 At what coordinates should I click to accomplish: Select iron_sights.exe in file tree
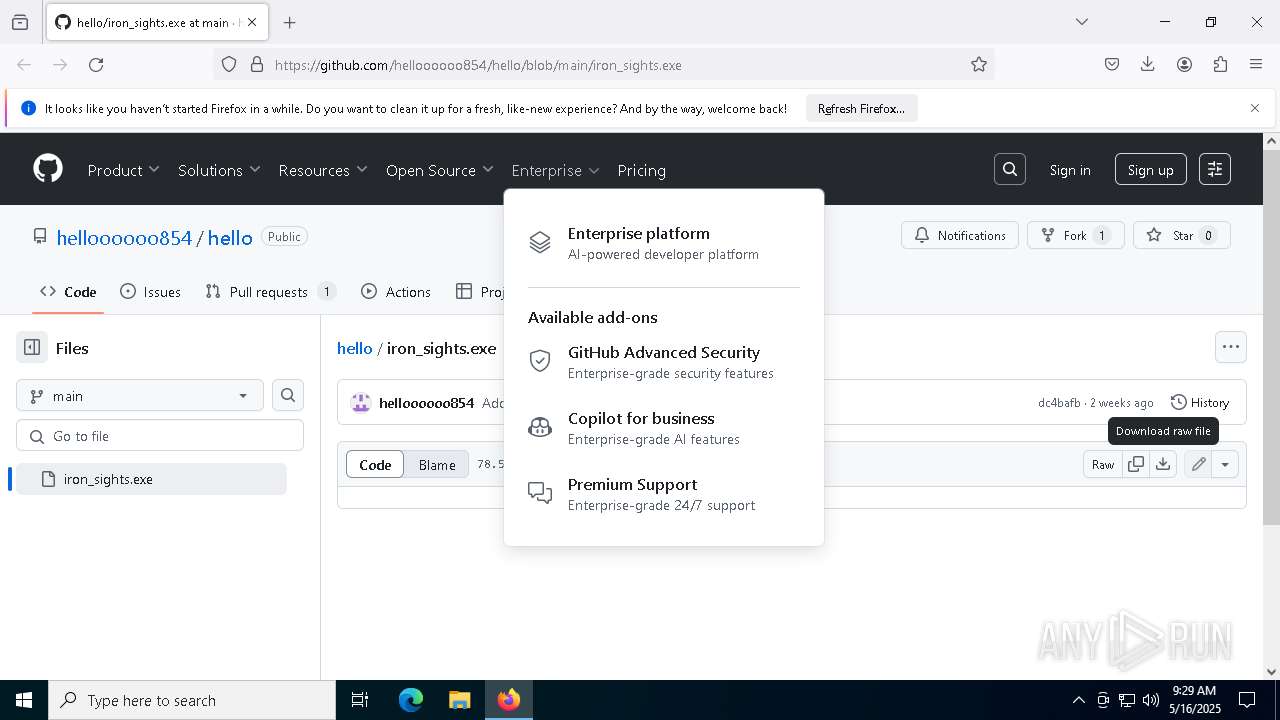pos(152,479)
